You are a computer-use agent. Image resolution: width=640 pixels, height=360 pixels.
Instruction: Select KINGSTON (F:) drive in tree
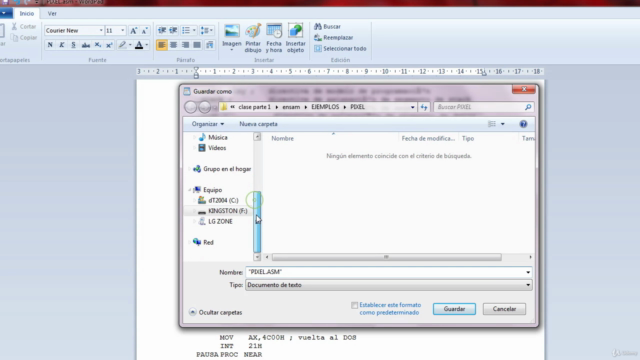[x=228, y=211]
